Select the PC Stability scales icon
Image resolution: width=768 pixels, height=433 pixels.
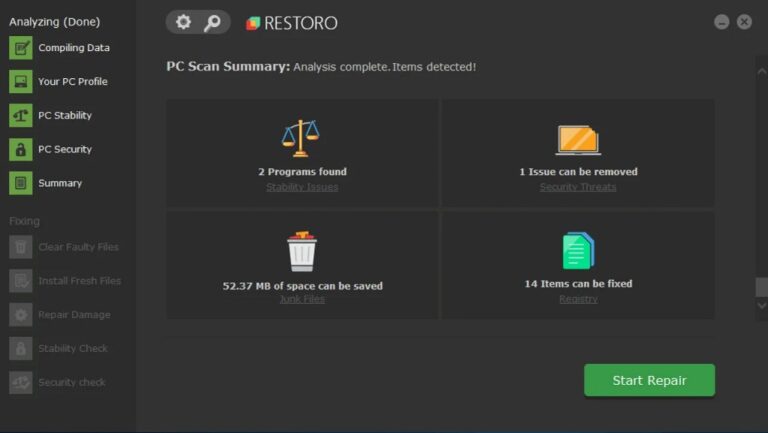coord(21,116)
